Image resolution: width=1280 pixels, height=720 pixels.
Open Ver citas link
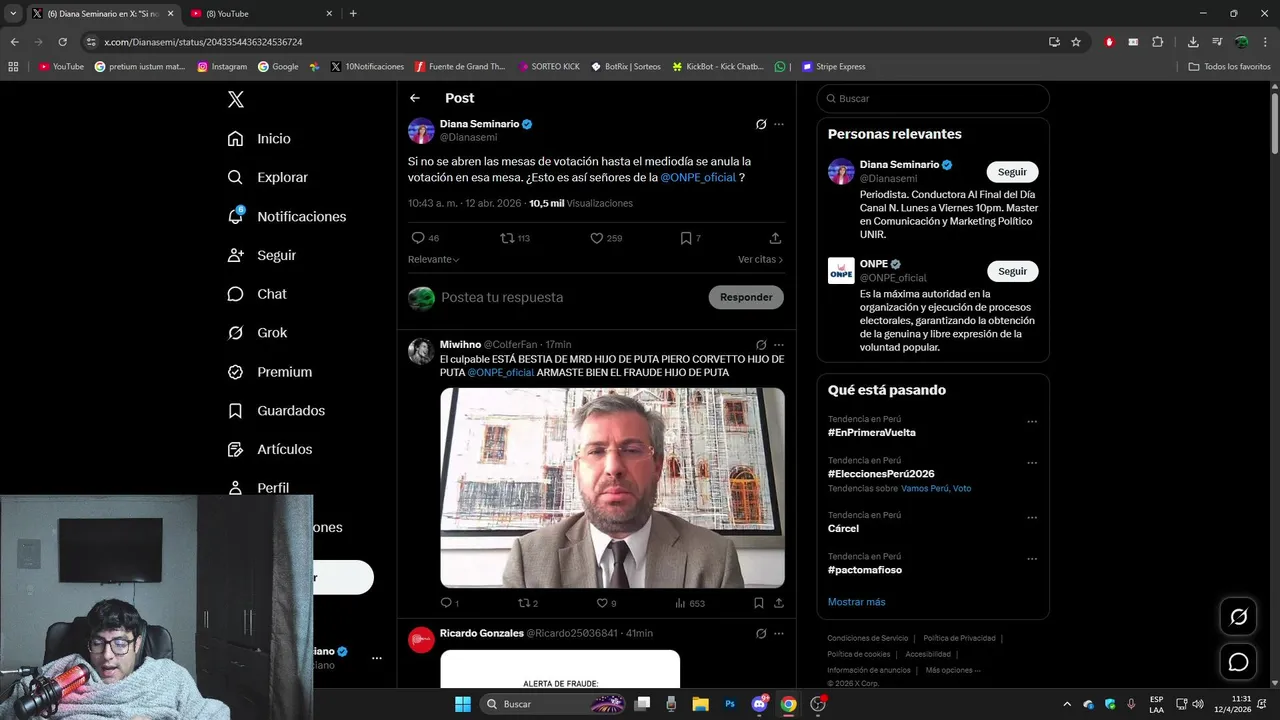pyautogui.click(x=760, y=259)
